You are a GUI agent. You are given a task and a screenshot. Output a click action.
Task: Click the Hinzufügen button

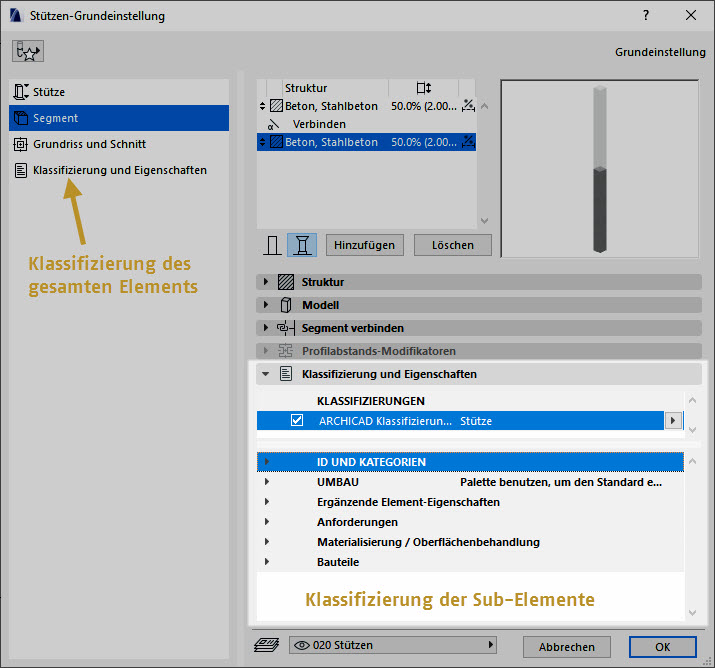click(364, 245)
